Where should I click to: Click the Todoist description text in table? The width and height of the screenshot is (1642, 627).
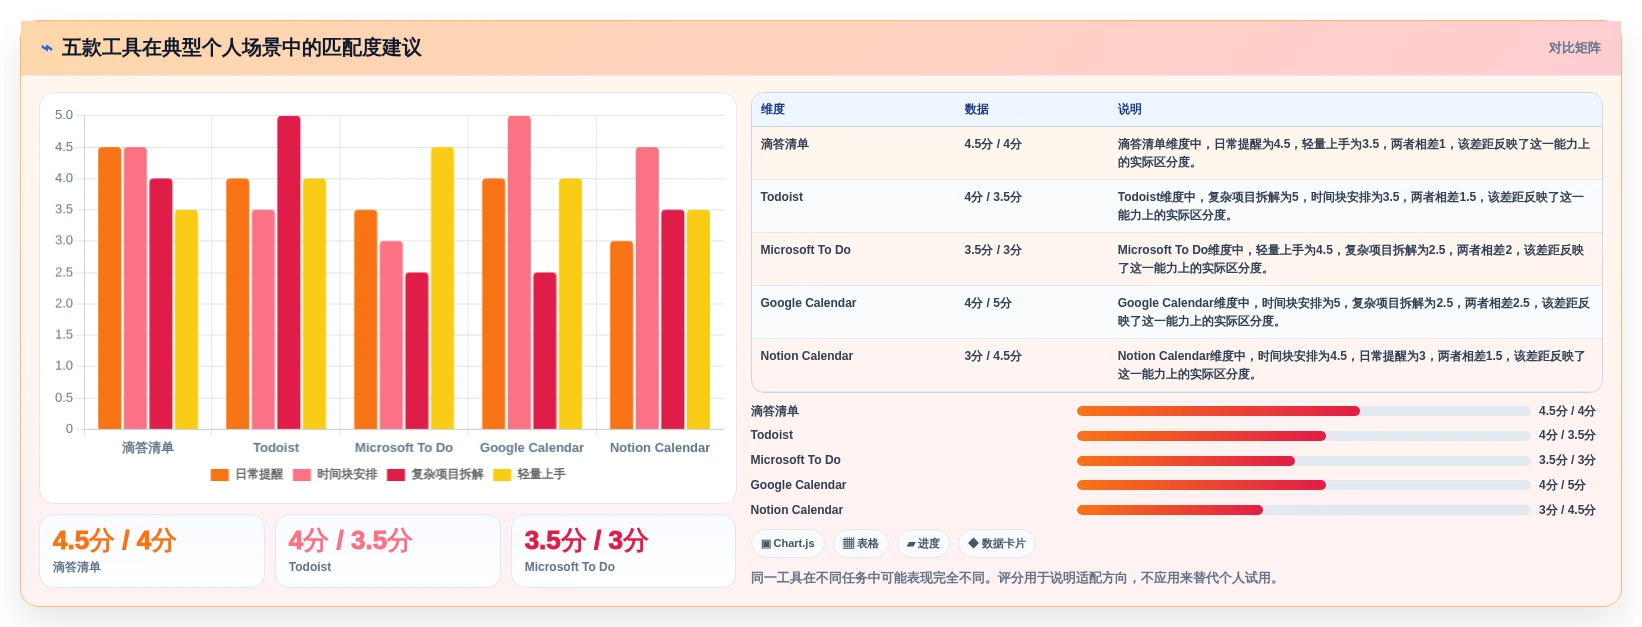pos(1352,206)
